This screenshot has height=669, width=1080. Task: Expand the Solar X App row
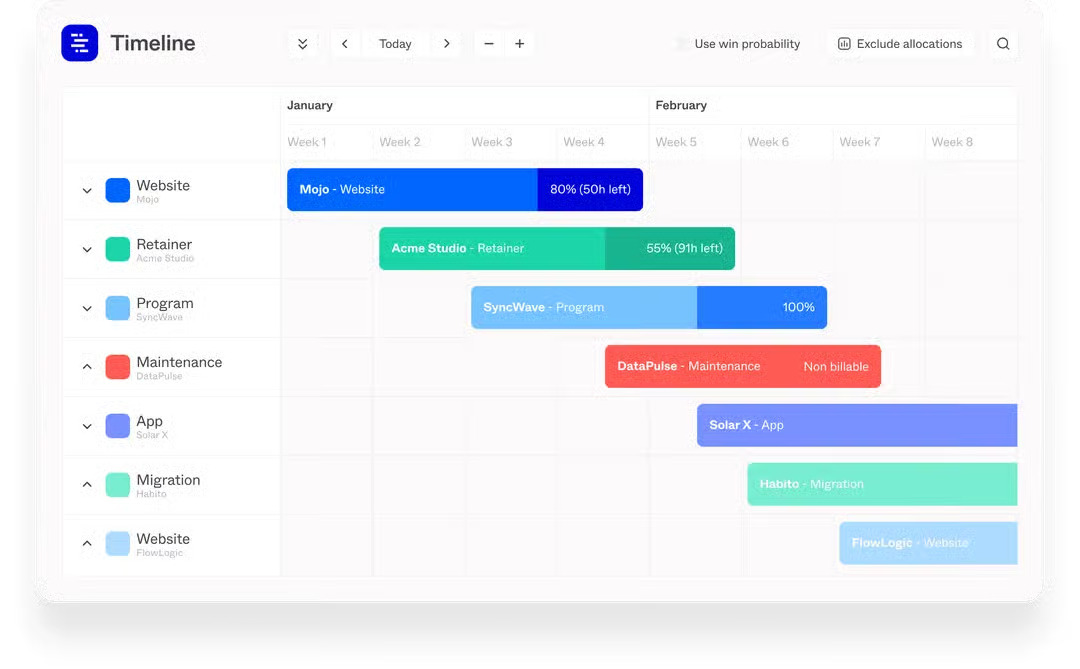(87, 426)
